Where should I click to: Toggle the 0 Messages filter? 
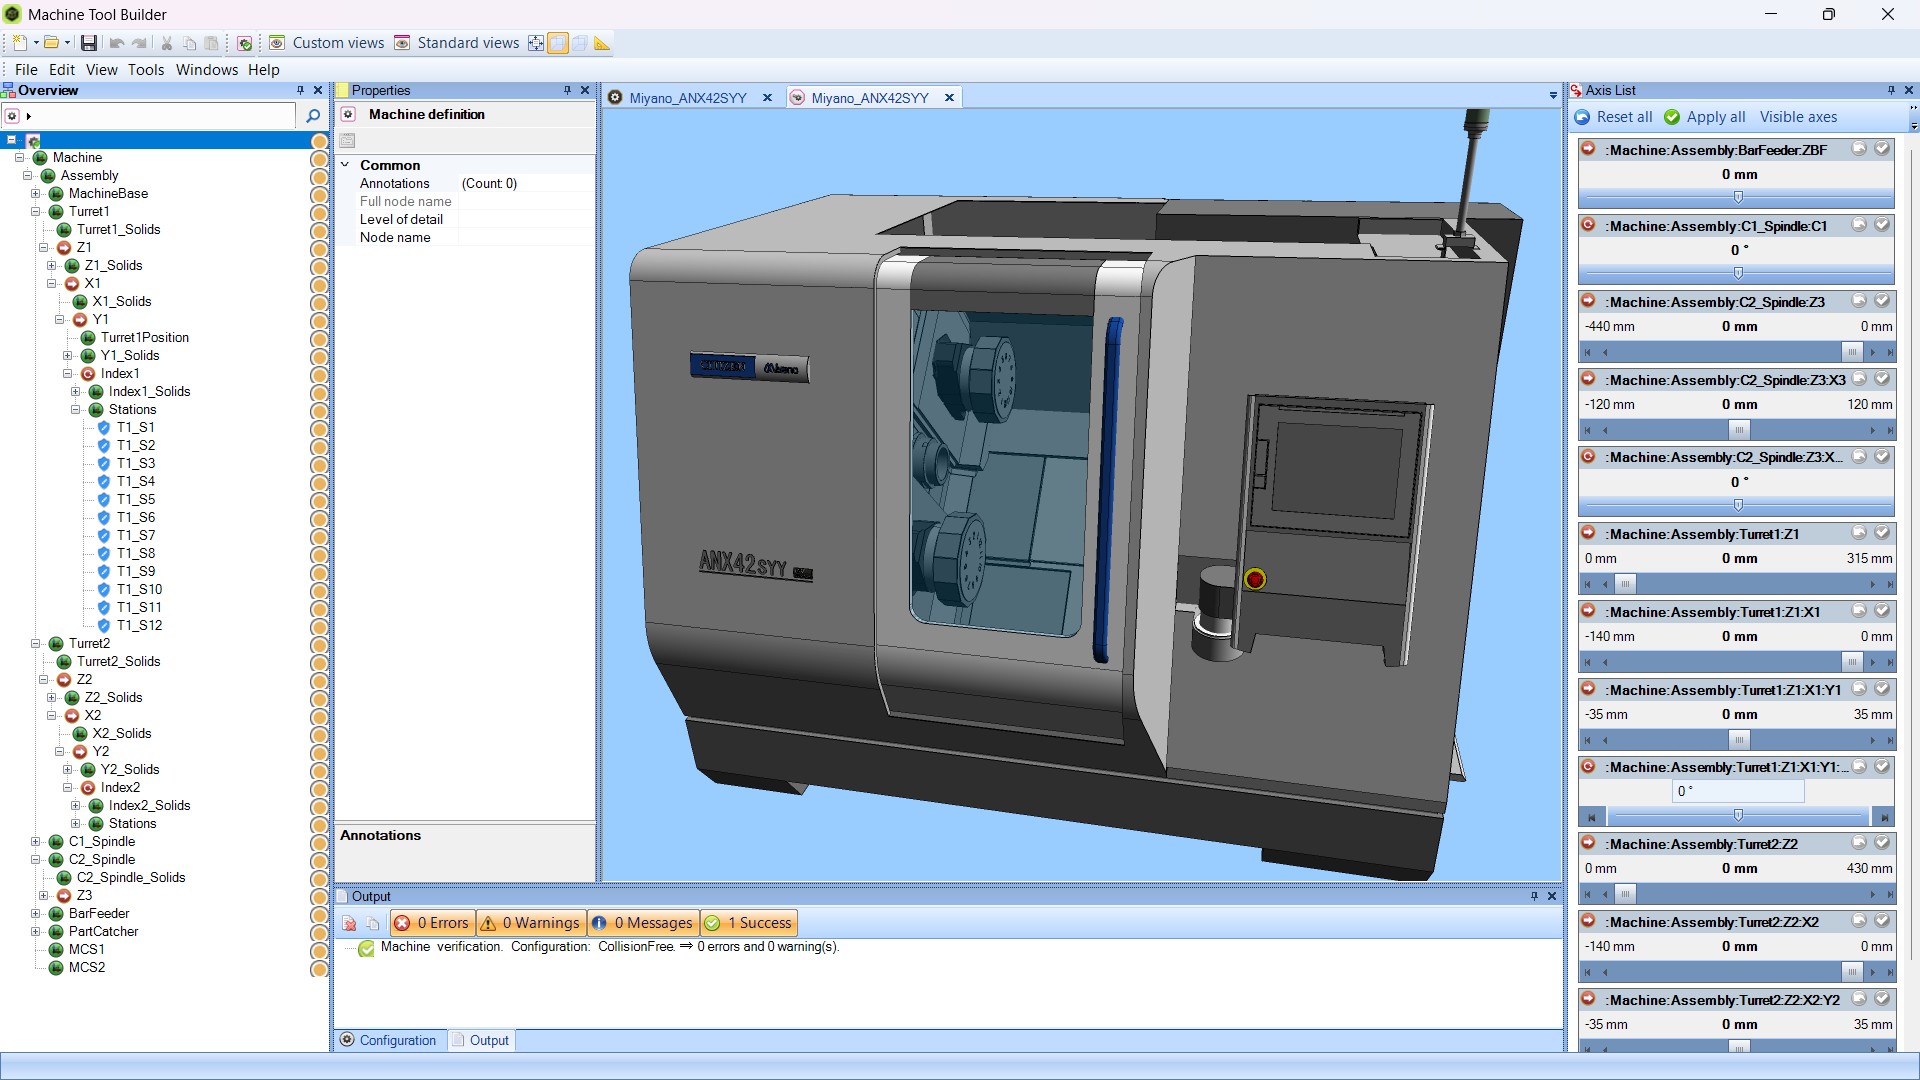pyautogui.click(x=643, y=923)
